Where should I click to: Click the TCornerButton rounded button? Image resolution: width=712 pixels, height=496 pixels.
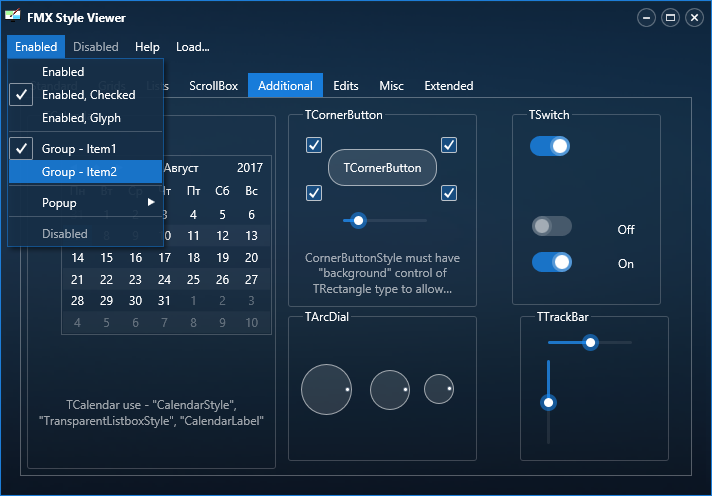382,168
